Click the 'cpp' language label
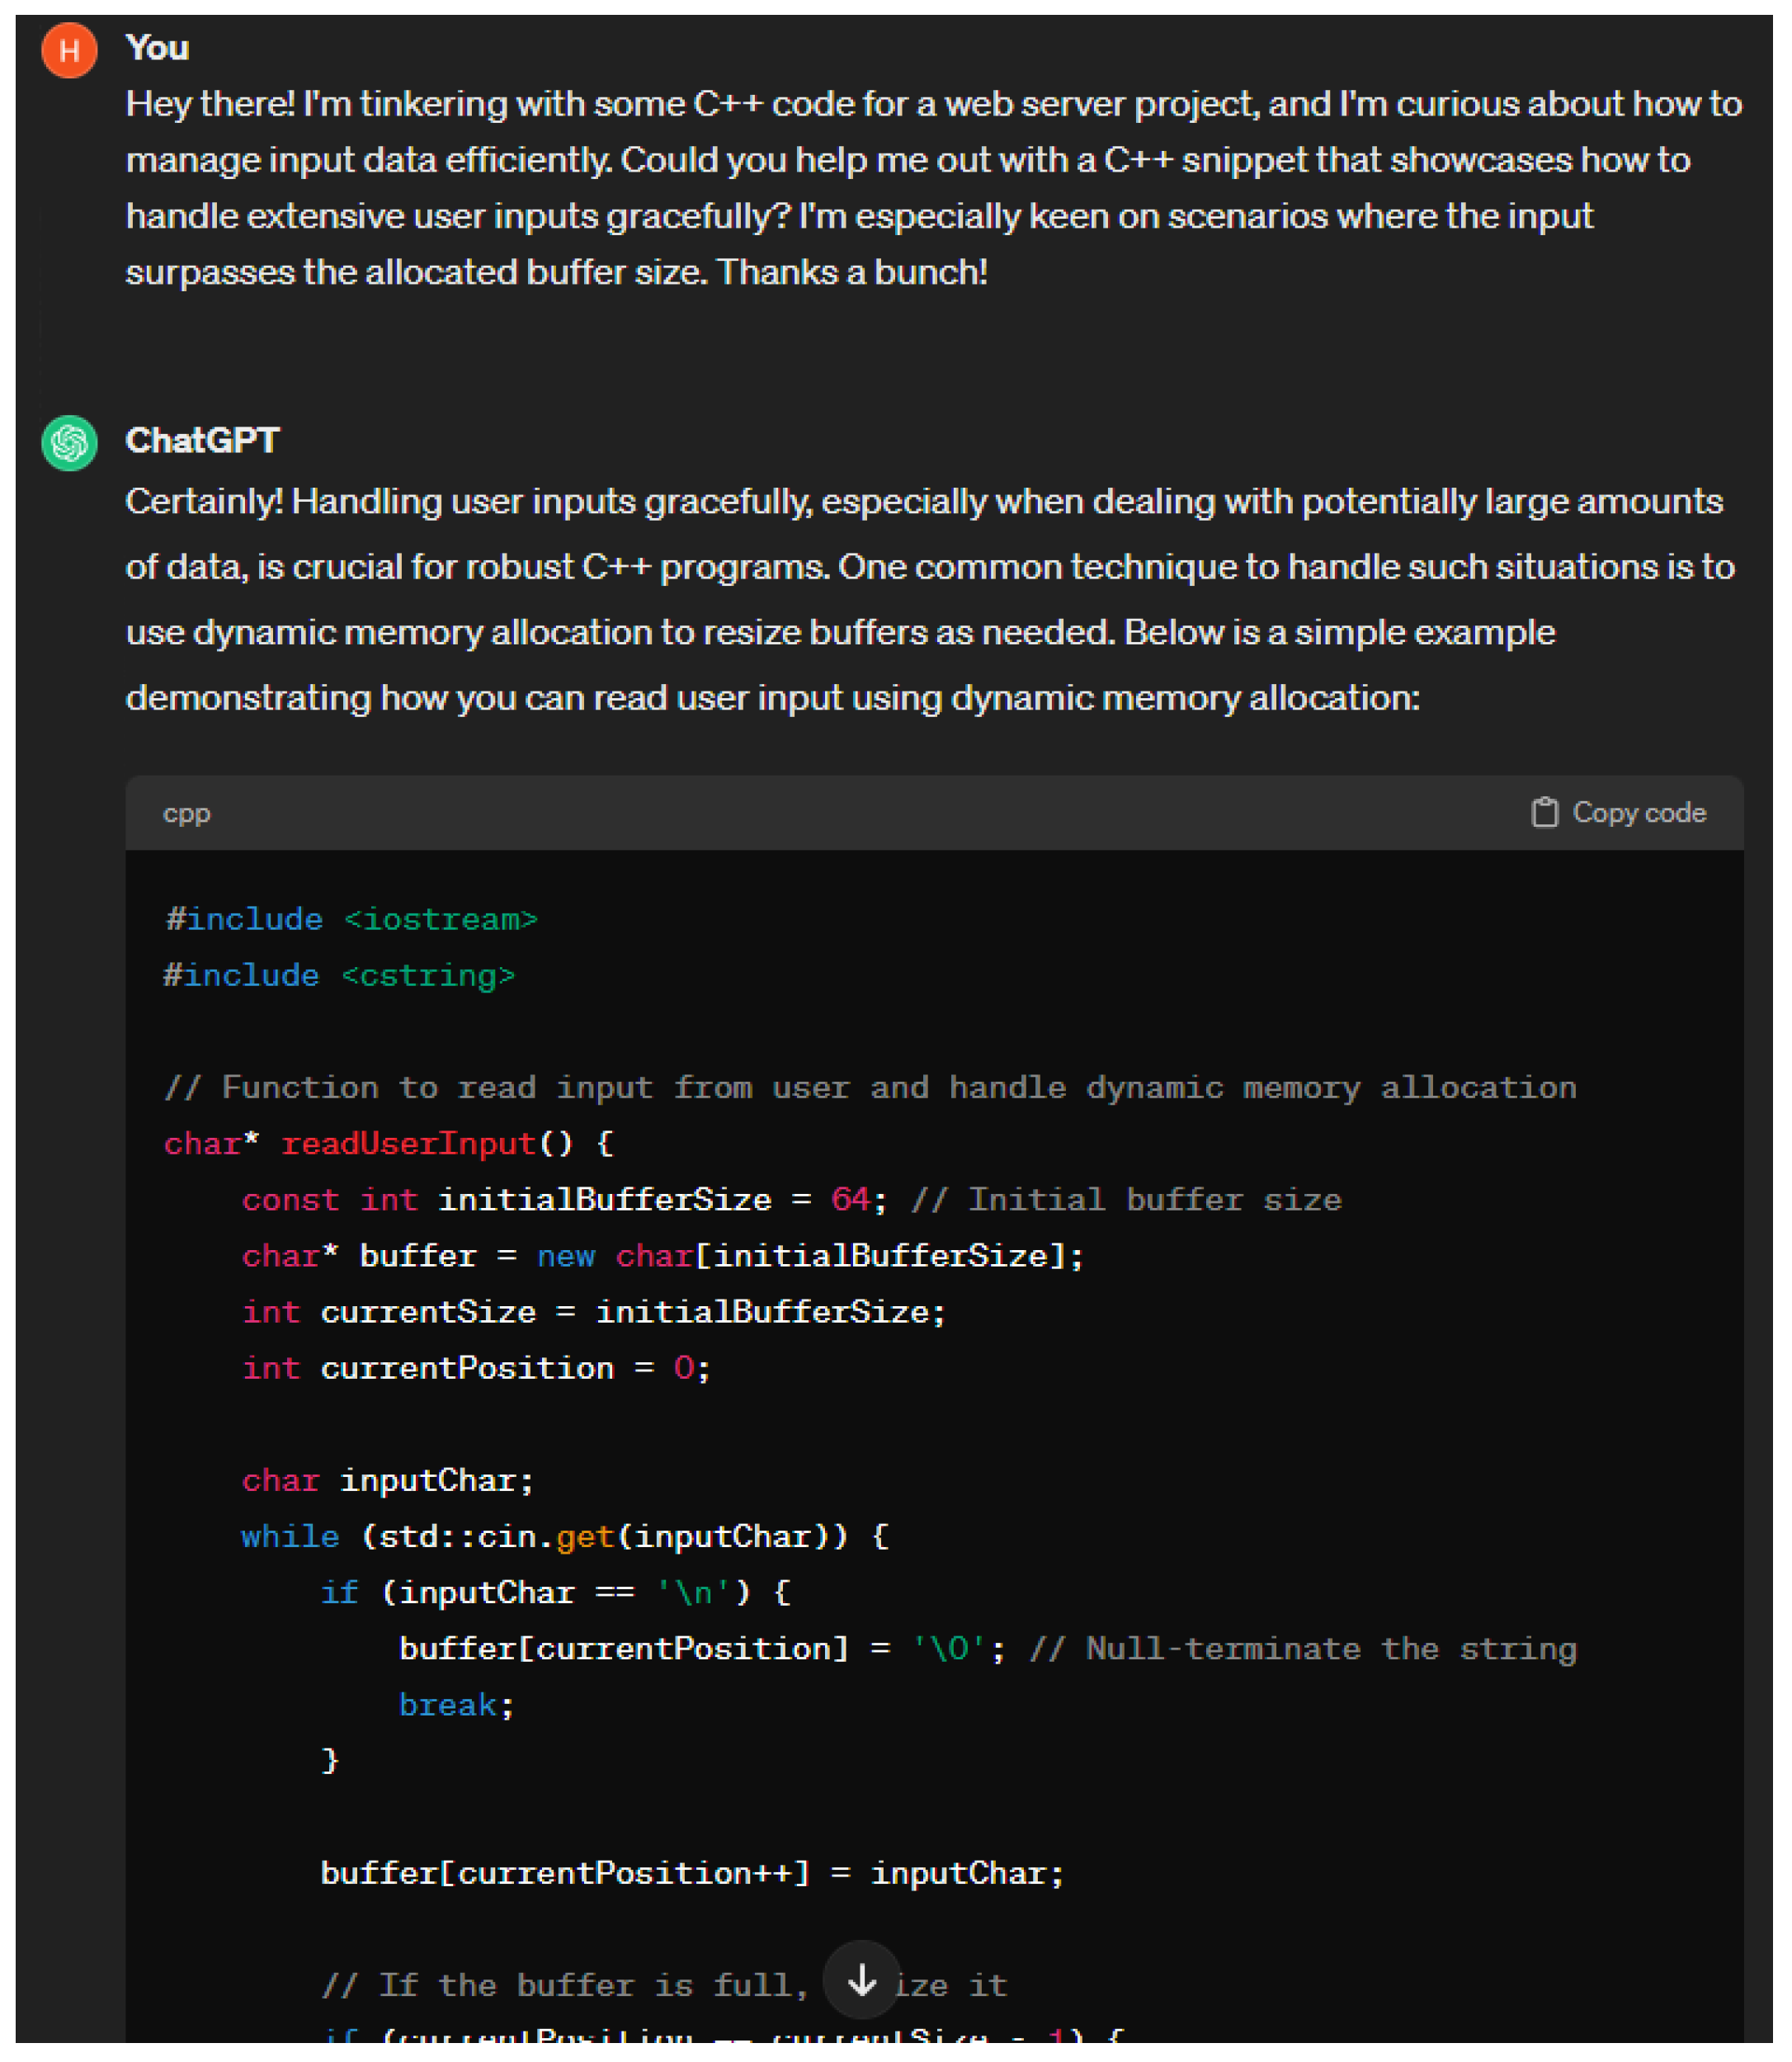Image resolution: width=1792 pixels, height=2062 pixels. click(186, 813)
